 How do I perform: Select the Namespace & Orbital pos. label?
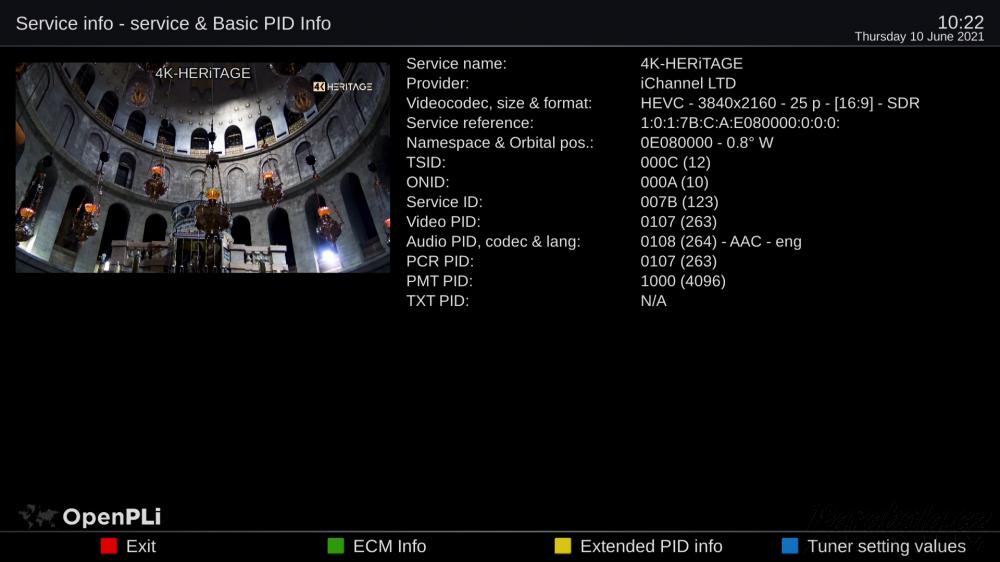pos(499,143)
